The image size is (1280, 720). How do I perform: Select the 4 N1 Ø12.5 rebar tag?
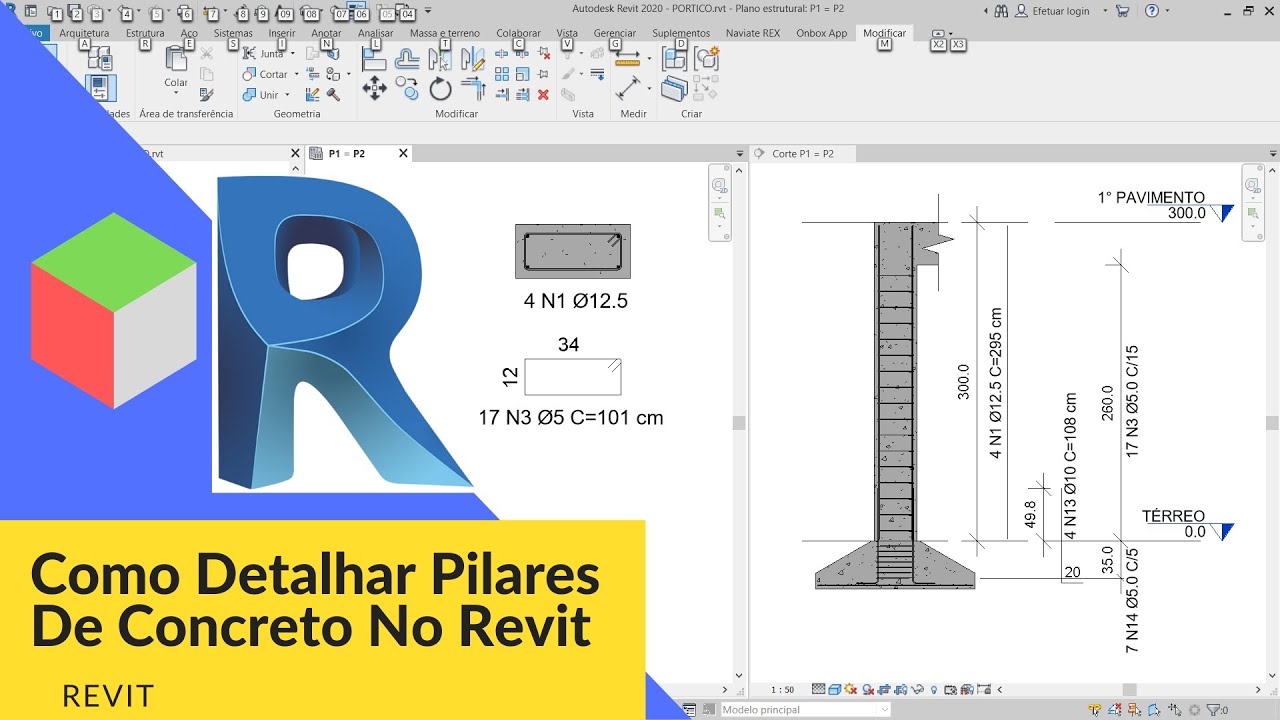click(x=575, y=301)
